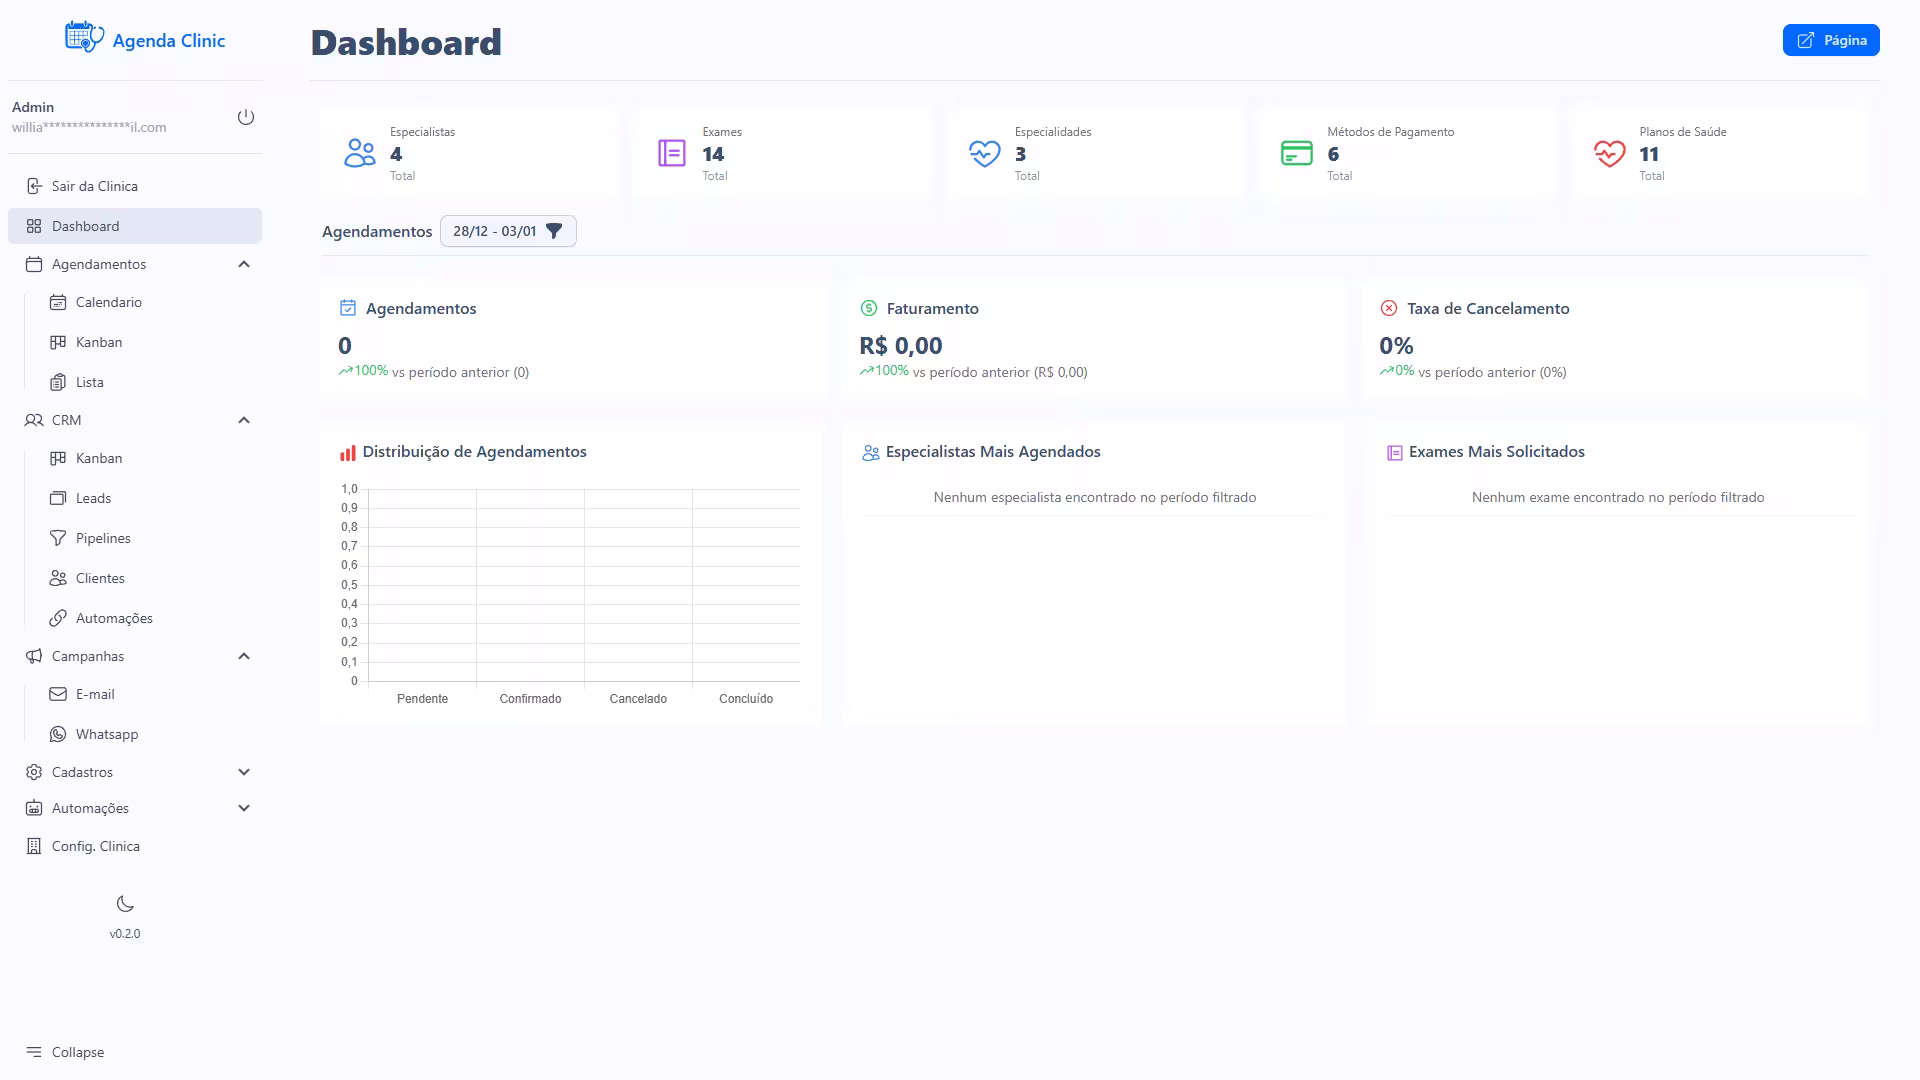
Task: Click the Agenda Clinic logo icon
Action: [84, 37]
